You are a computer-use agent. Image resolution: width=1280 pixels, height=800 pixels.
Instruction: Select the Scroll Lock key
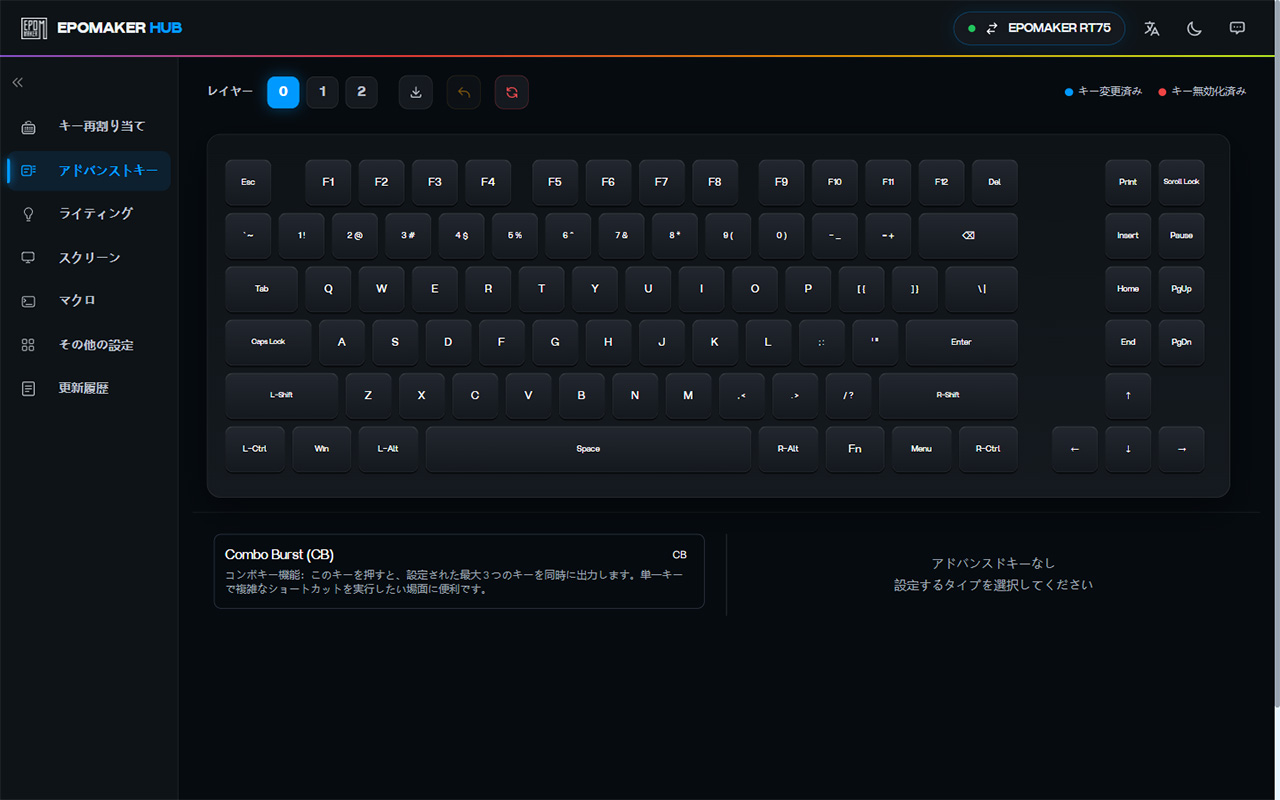(x=1182, y=182)
